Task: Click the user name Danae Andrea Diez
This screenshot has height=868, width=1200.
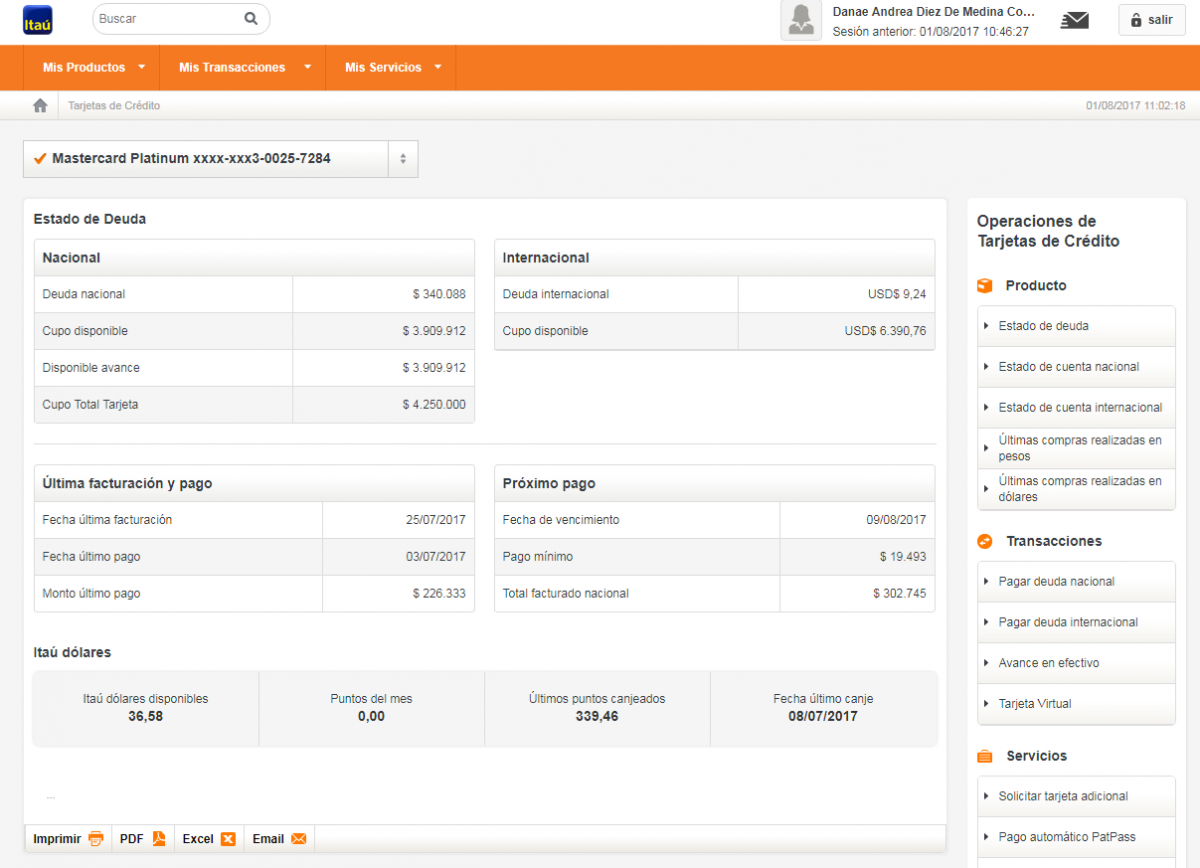Action: point(934,13)
